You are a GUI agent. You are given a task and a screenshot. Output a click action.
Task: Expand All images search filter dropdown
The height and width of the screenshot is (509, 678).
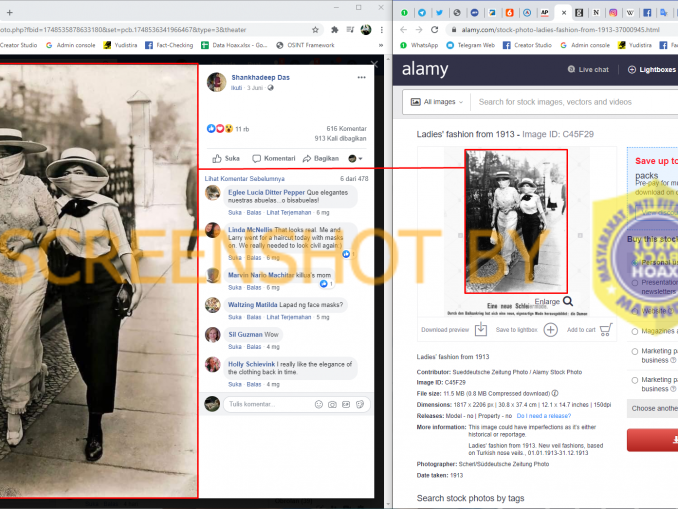[x=437, y=102]
